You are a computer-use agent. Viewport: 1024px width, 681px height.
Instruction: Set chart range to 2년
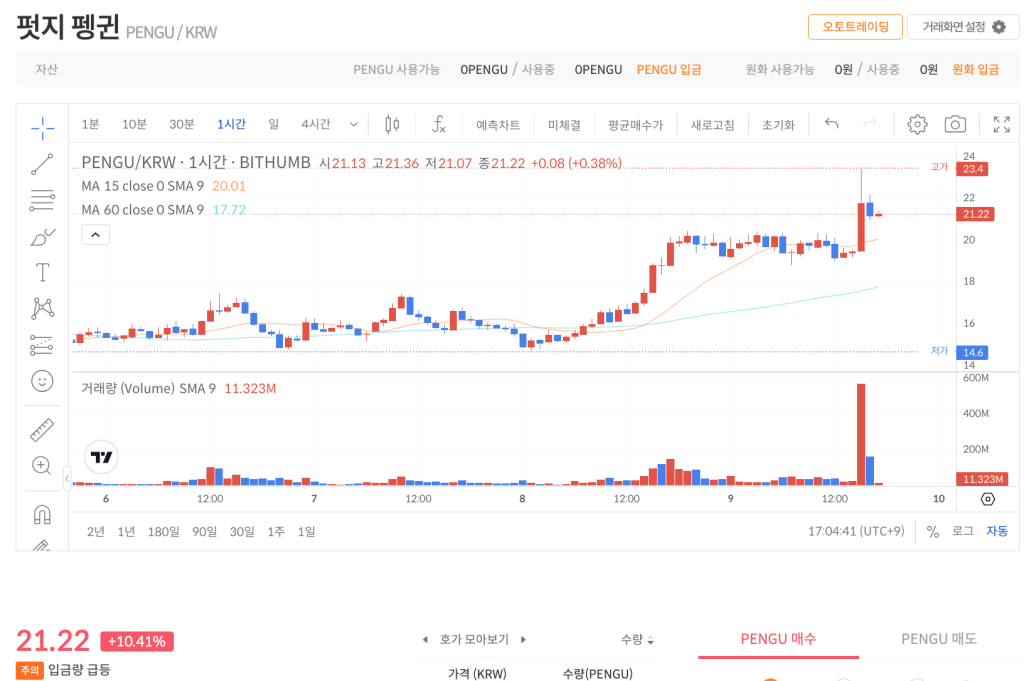95,531
